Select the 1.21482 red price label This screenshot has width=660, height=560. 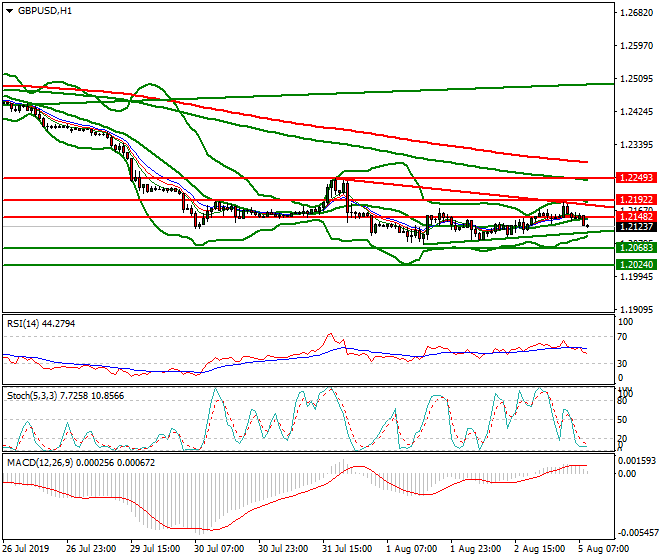point(636,217)
